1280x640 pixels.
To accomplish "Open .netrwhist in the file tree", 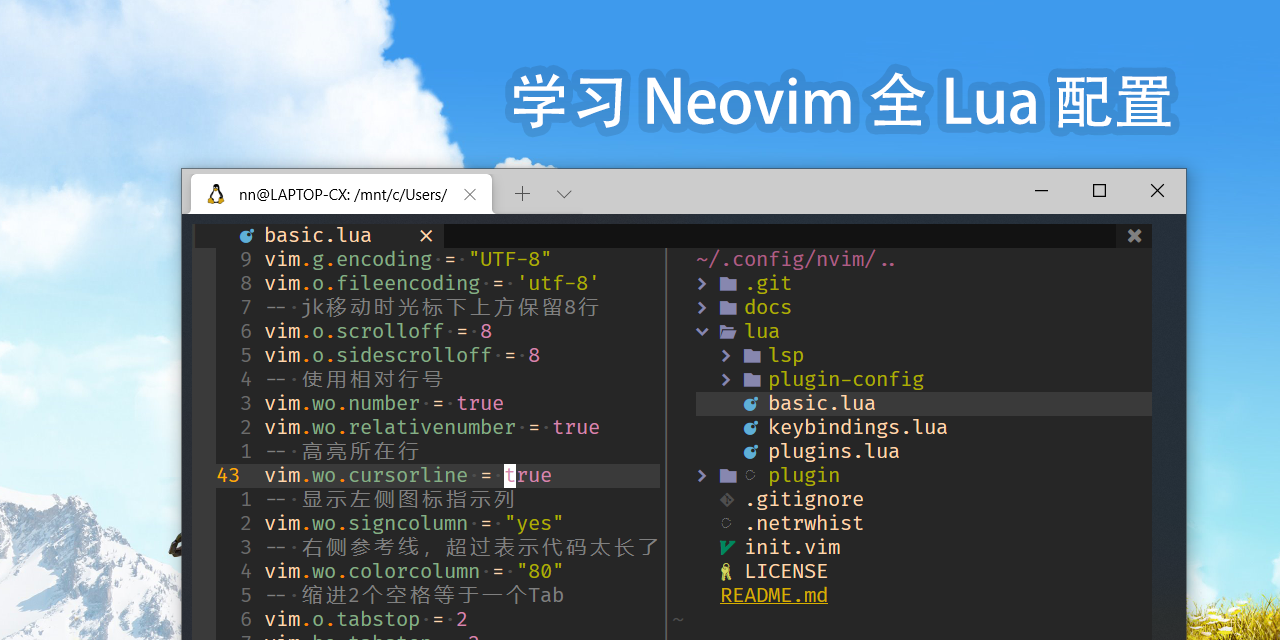I will tap(804, 524).
